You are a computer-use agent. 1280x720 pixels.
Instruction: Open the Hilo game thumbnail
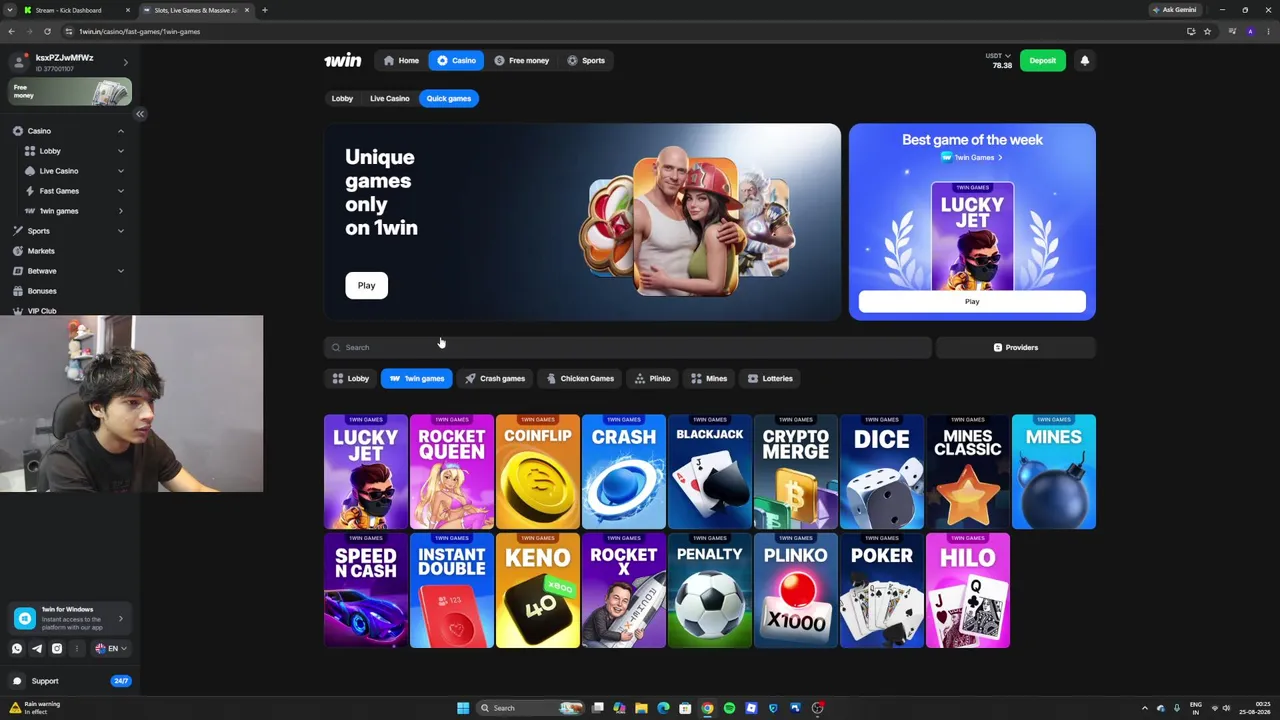click(968, 591)
